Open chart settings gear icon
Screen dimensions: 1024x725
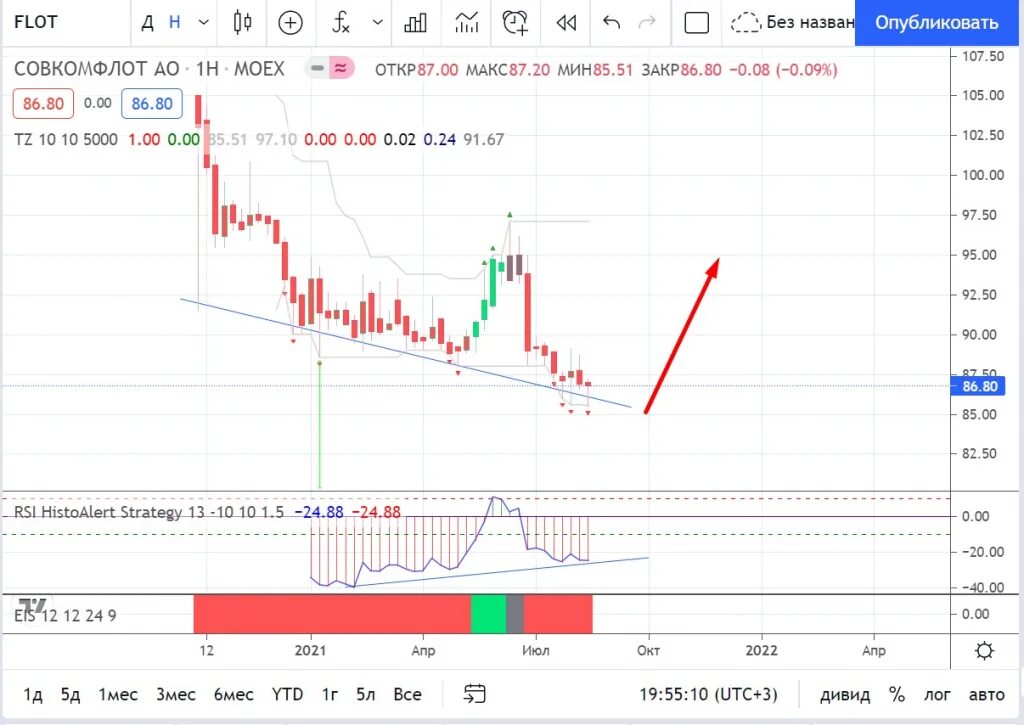[x=984, y=651]
